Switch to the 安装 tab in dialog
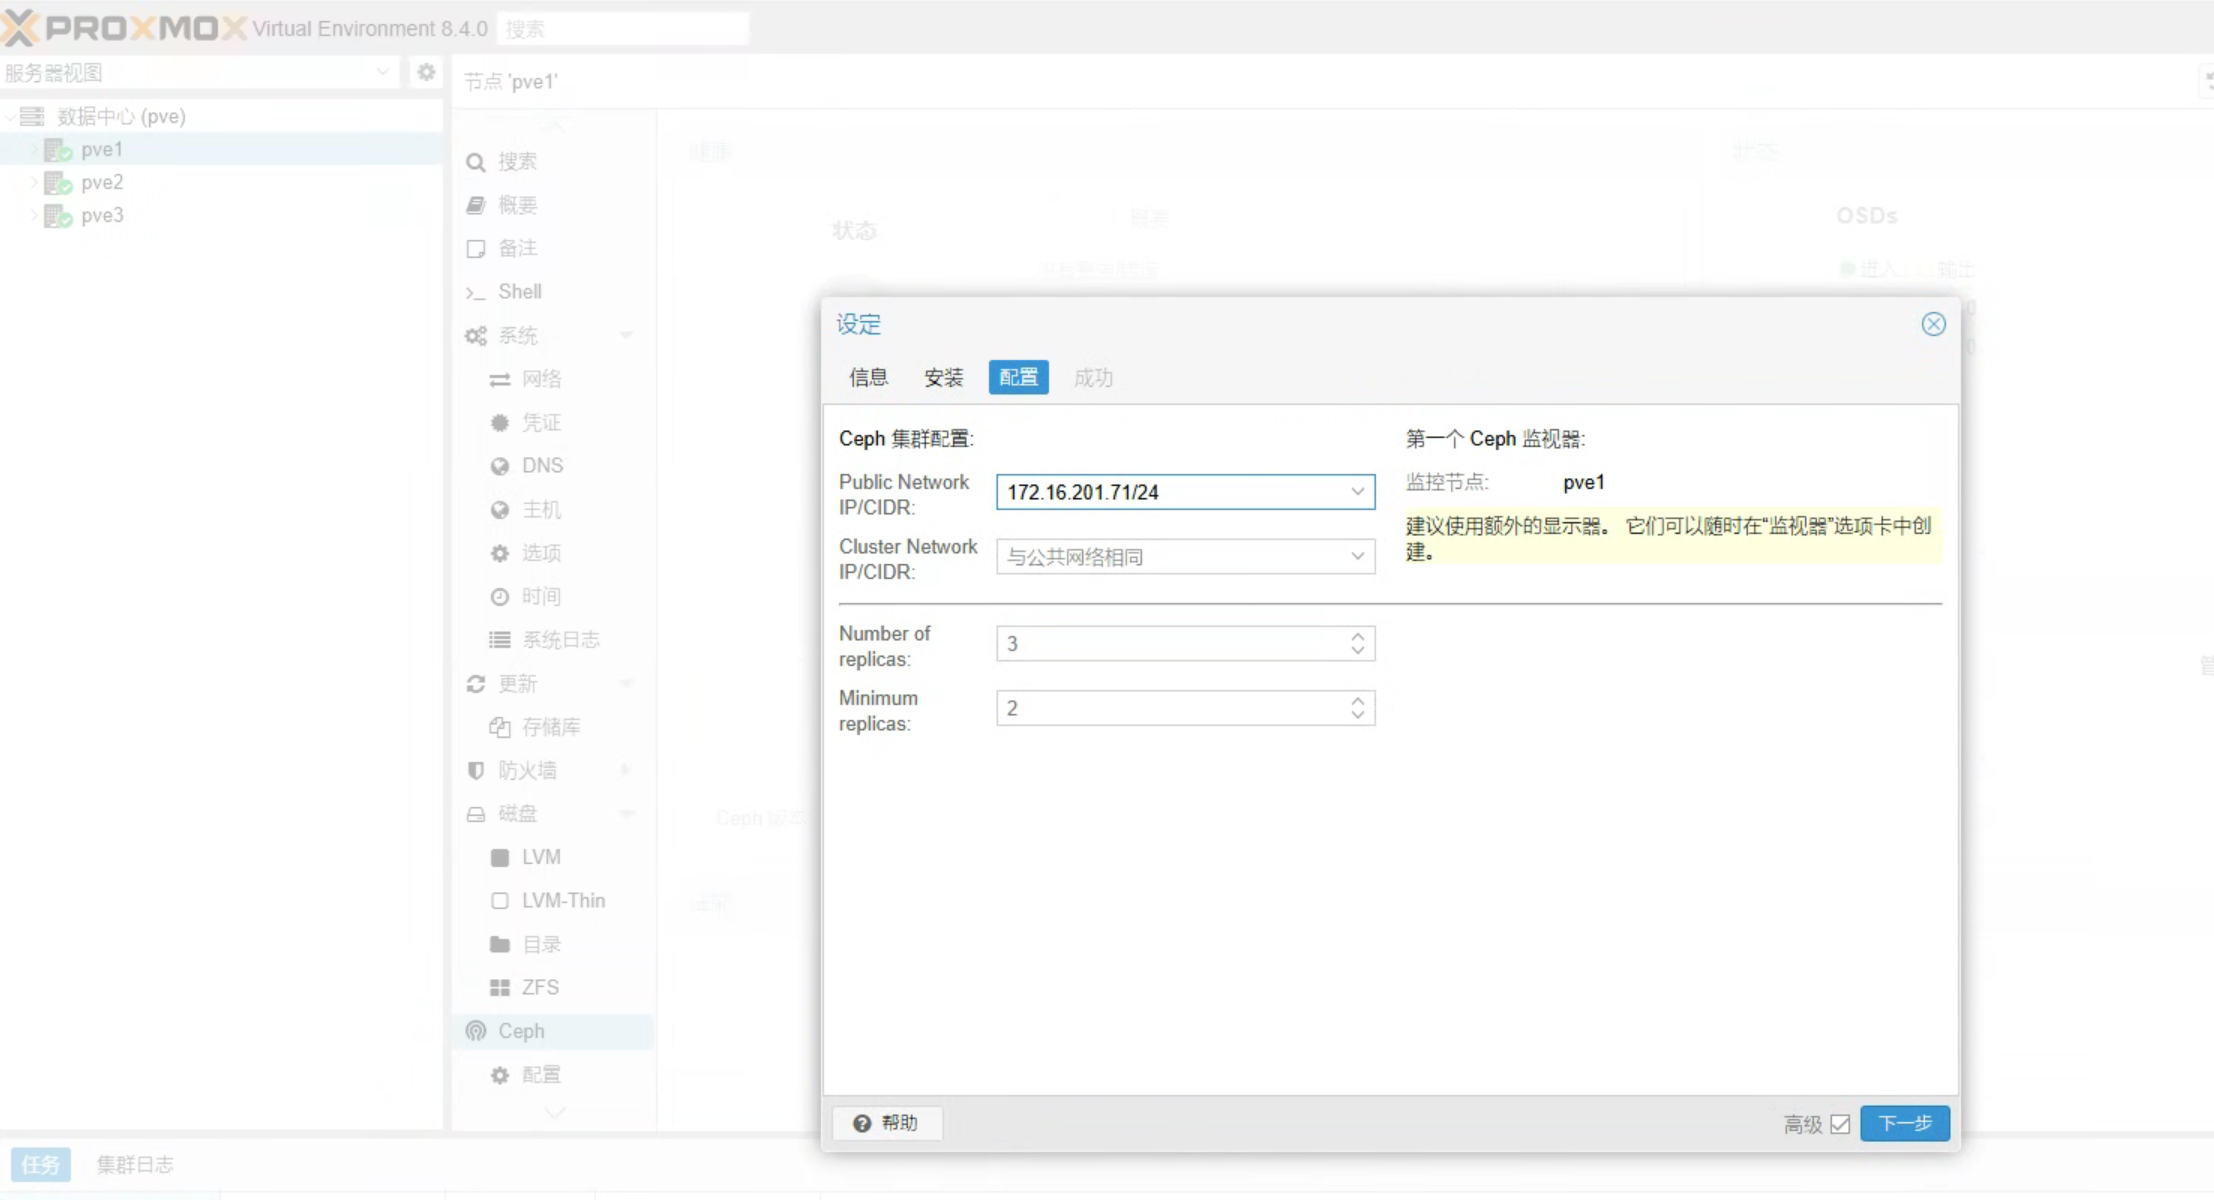2214x1200 pixels. coord(943,377)
